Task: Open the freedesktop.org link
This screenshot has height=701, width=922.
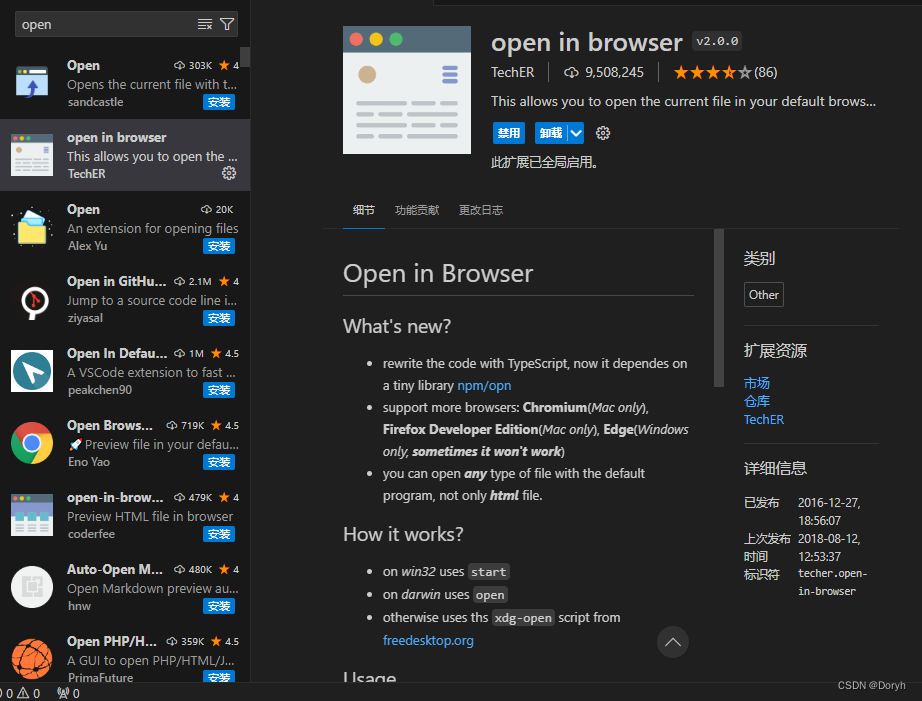Action: [x=428, y=640]
